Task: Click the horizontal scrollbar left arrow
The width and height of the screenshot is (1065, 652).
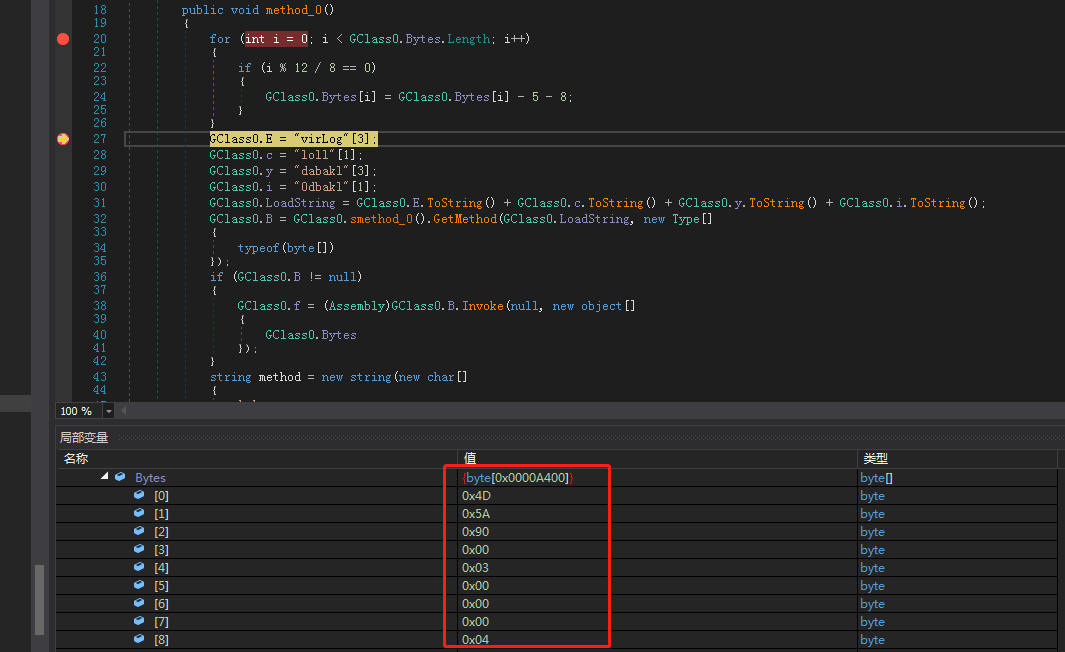Action: 124,411
